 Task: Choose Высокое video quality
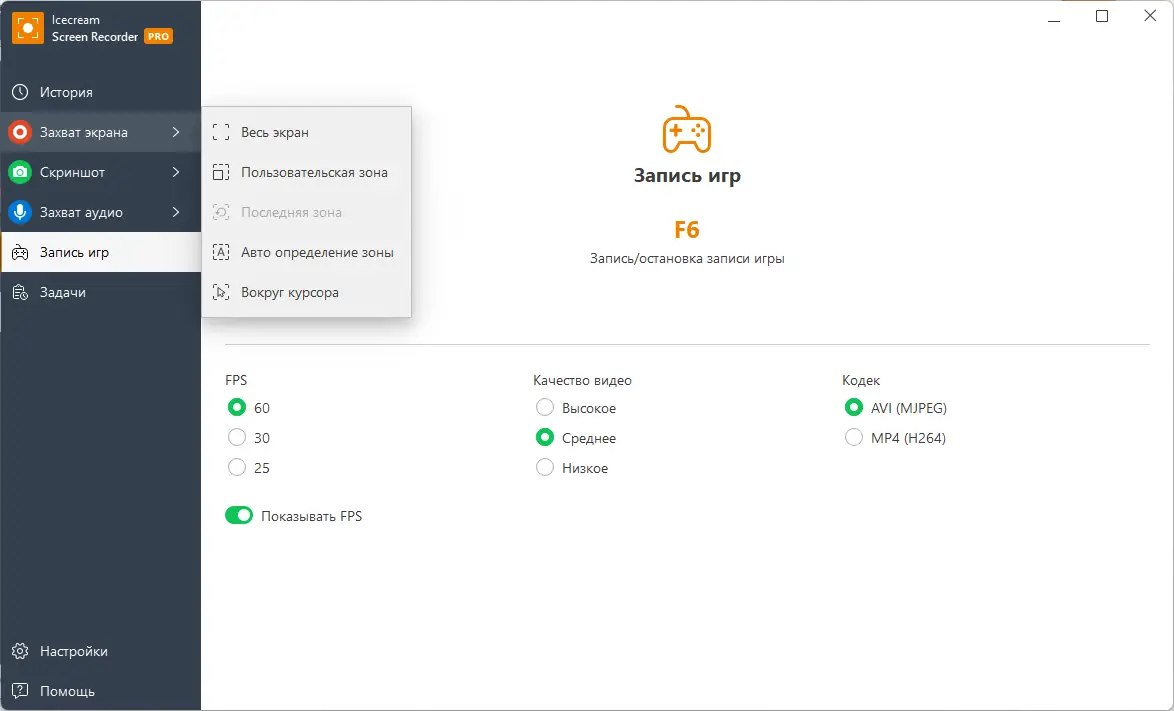tap(545, 408)
